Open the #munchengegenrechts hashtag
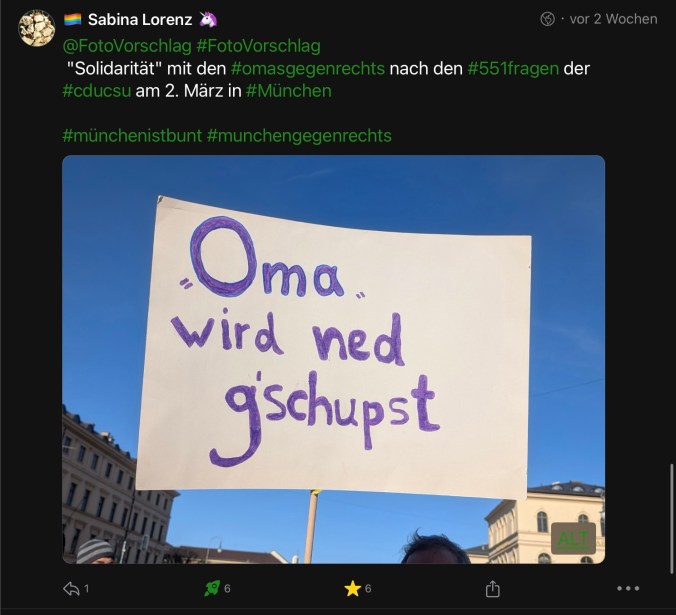 tap(299, 136)
